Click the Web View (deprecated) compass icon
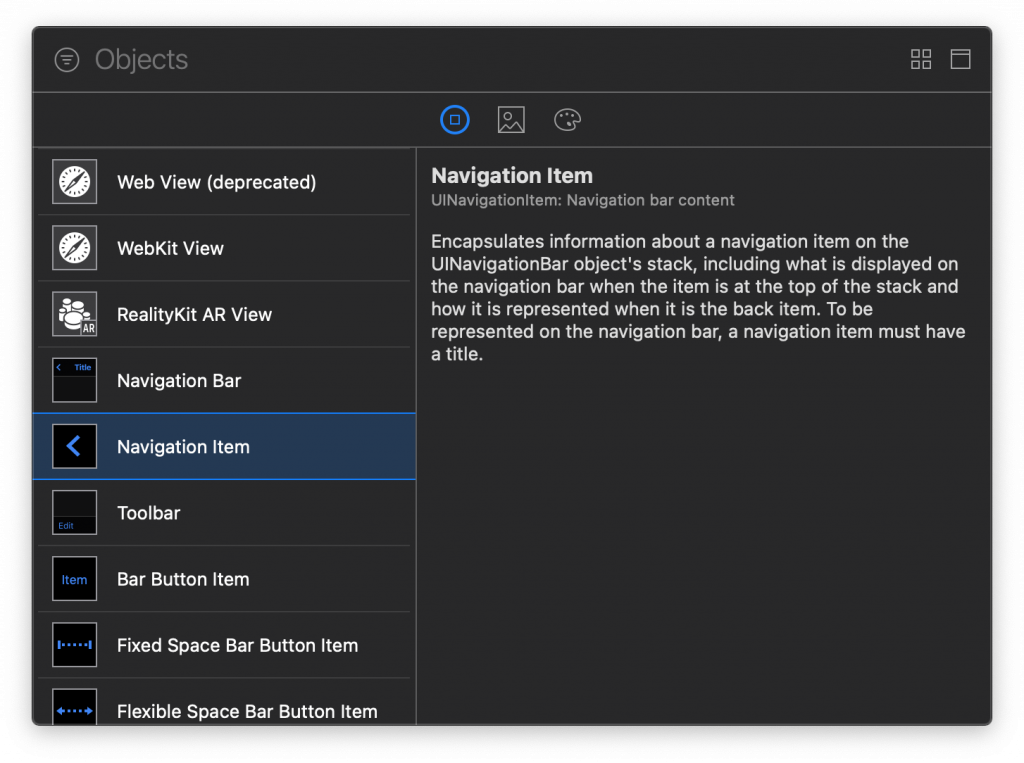 tap(75, 182)
